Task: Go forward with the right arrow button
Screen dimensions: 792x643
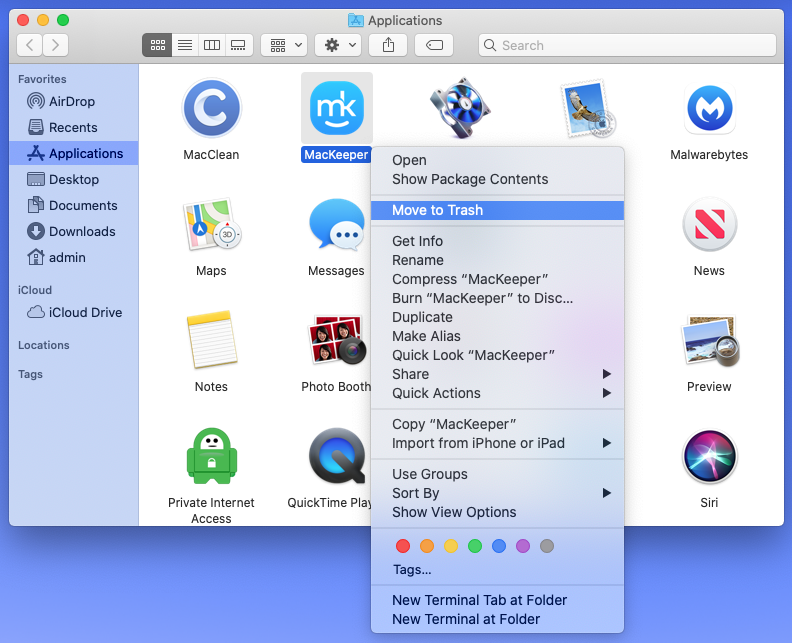Action: point(56,45)
